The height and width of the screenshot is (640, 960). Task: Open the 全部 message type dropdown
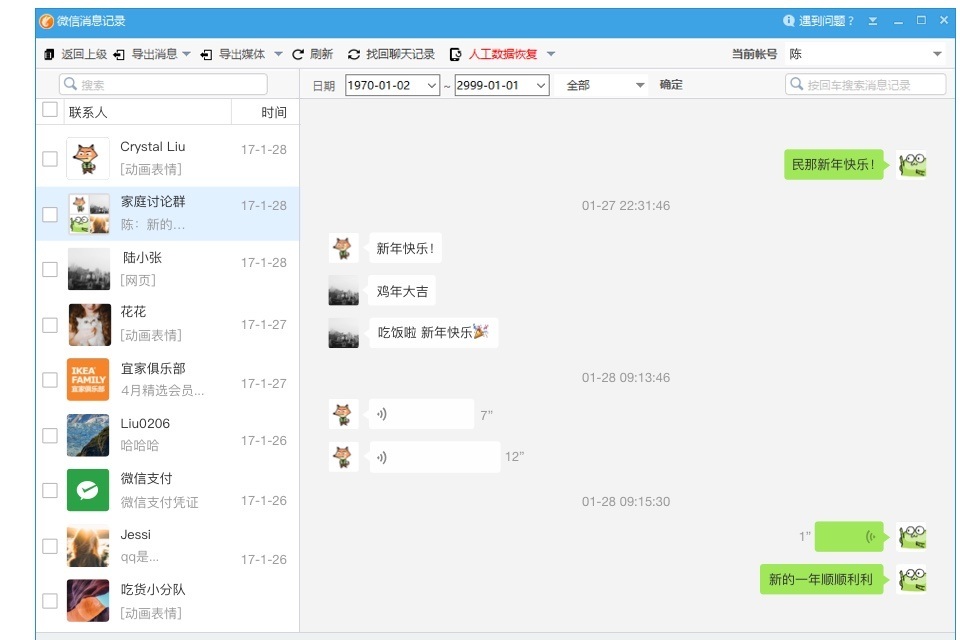(x=641, y=85)
